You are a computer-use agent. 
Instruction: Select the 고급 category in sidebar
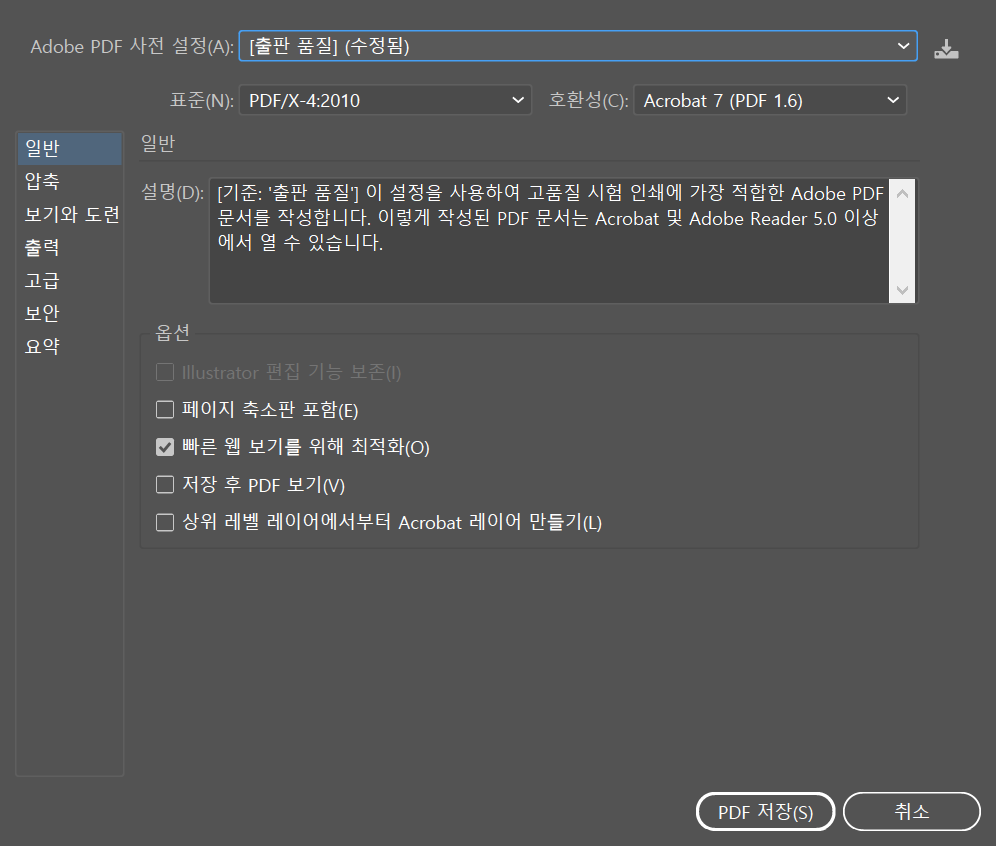(x=69, y=281)
